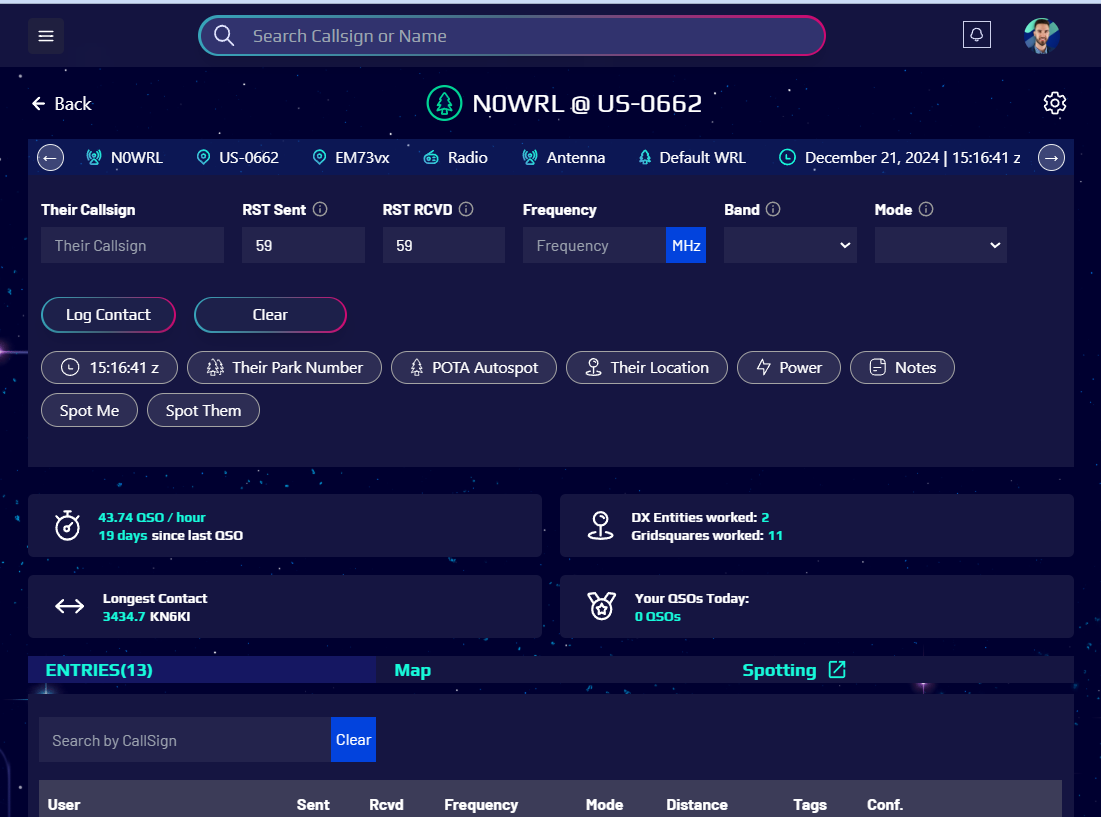
Task: Click Spot Me button
Action: tap(89, 411)
